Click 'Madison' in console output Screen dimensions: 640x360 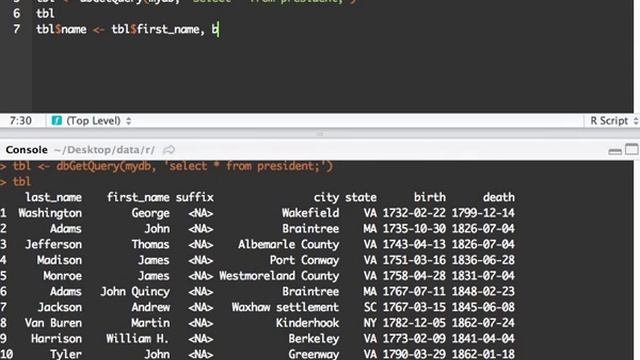coord(59,260)
